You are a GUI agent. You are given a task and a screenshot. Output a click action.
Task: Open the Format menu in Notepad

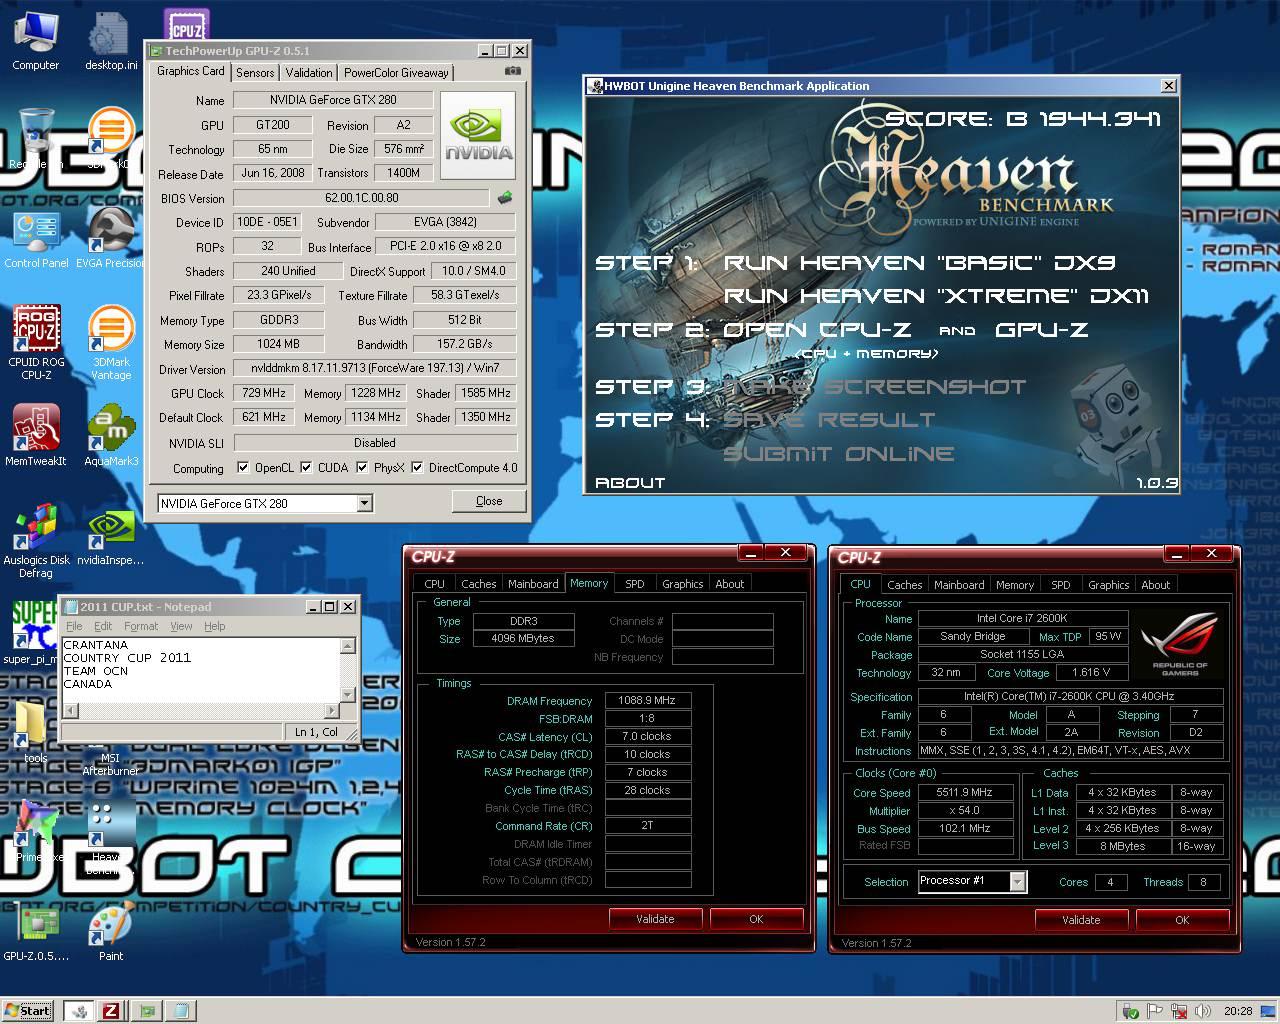(141, 626)
